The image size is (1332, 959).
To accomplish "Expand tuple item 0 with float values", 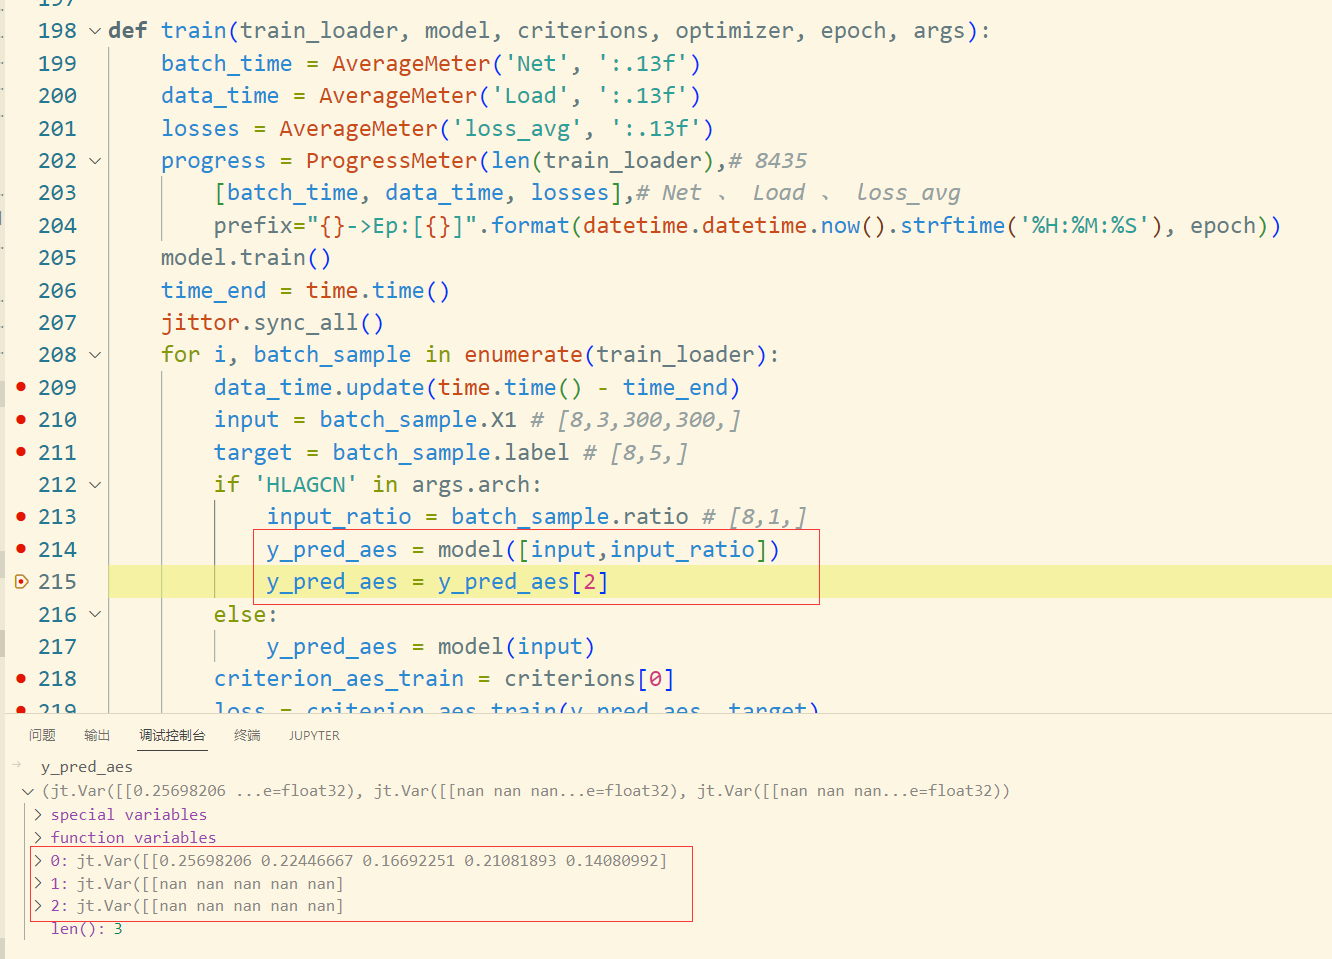I will click(39, 861).
